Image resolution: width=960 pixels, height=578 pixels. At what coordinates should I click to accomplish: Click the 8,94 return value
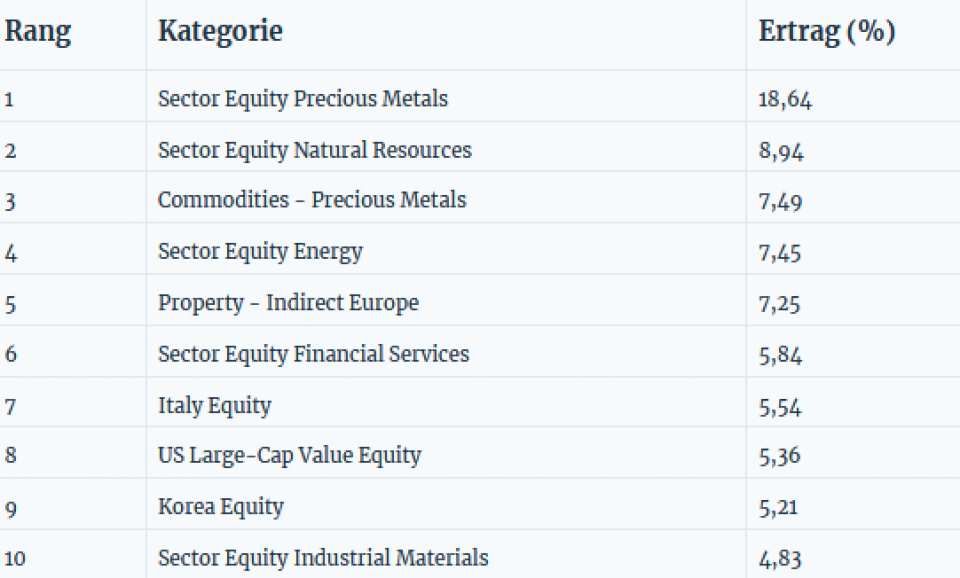pos(781,151)
